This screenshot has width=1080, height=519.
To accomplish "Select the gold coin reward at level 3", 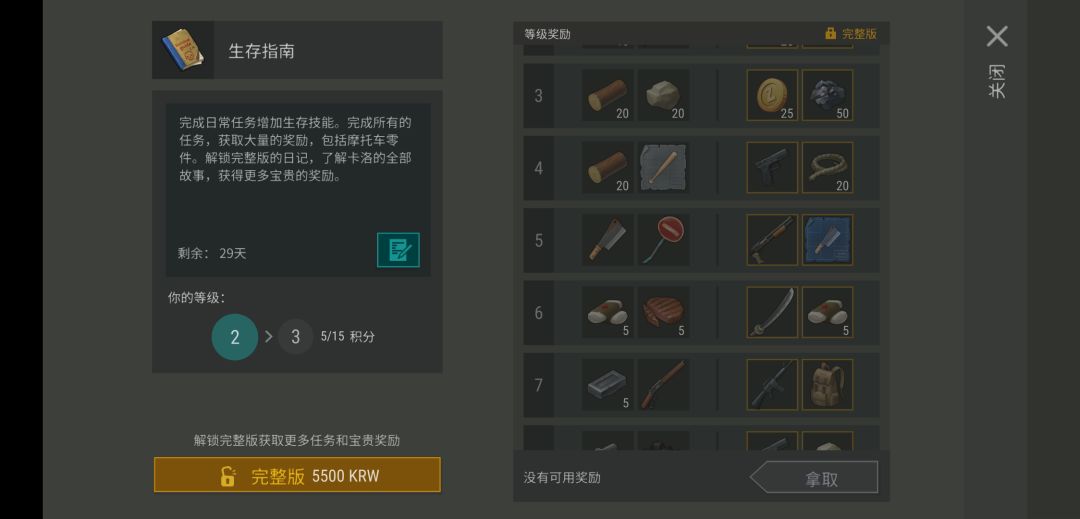I will point(772,95).
